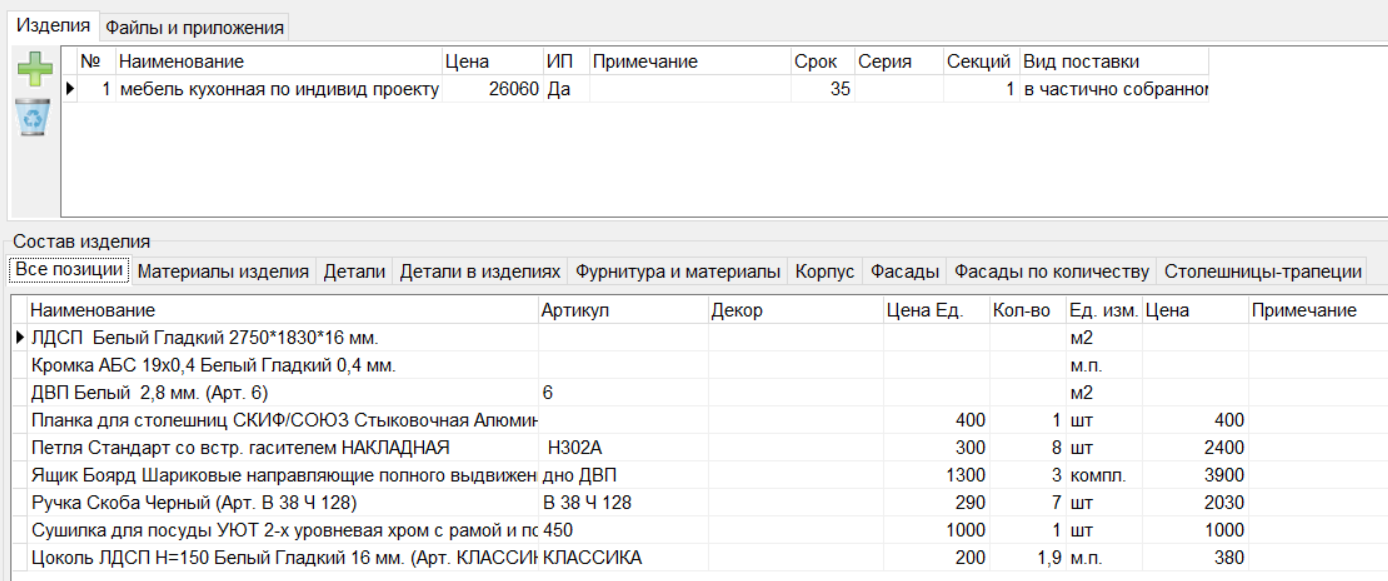Screen dimensions: 1388x581
Task: Switch to Фасады по количеству tab
Action: (1051, 271)
